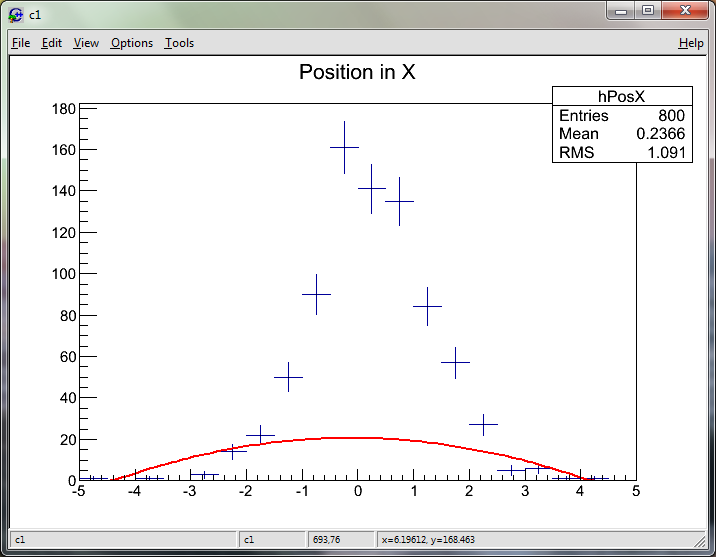Open the Help menu

pyautogui.click(x=691, y=43)
